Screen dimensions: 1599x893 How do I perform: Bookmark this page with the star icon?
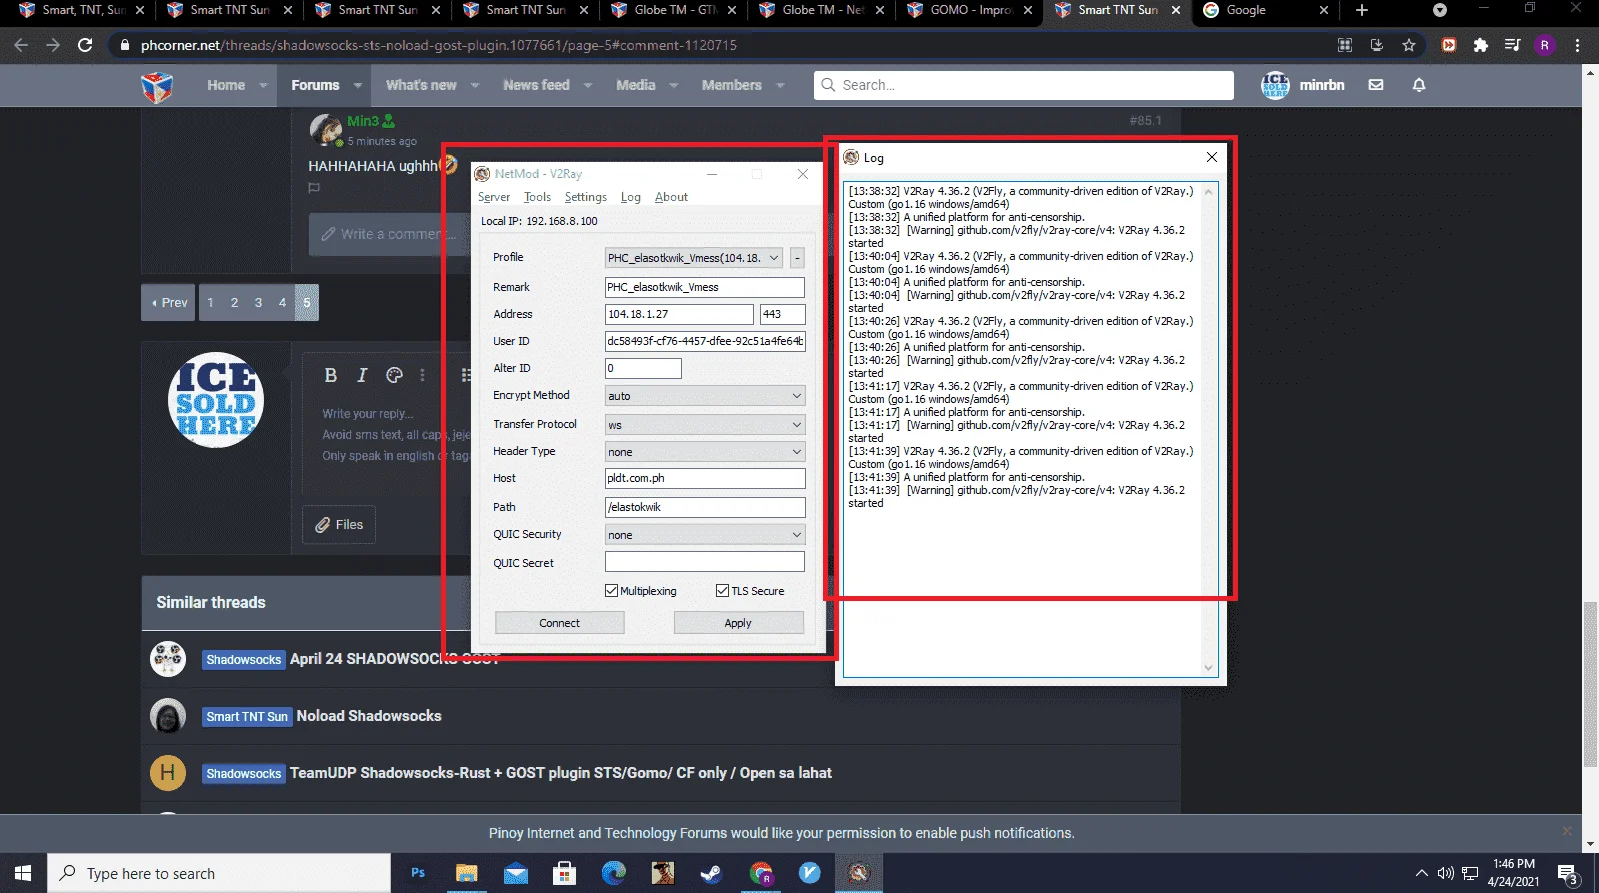1409,45
